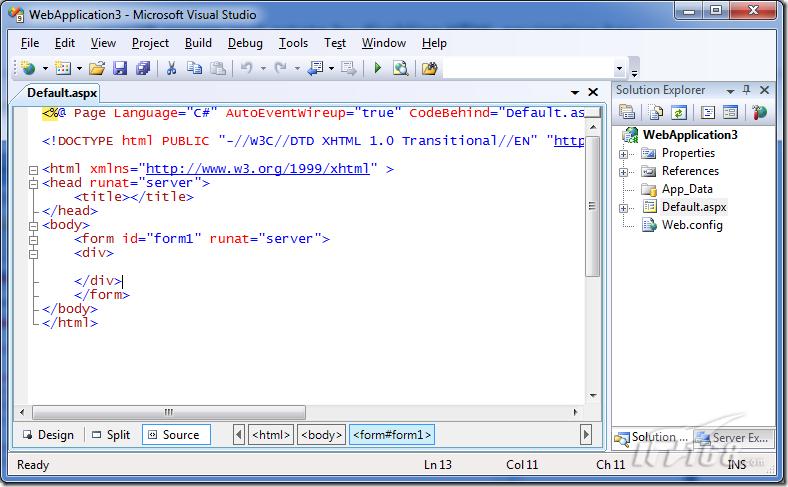Image resolution: width=788 pixels, height=487 pixels.
Task: Open the Debug menu
Action: [245, 43]
